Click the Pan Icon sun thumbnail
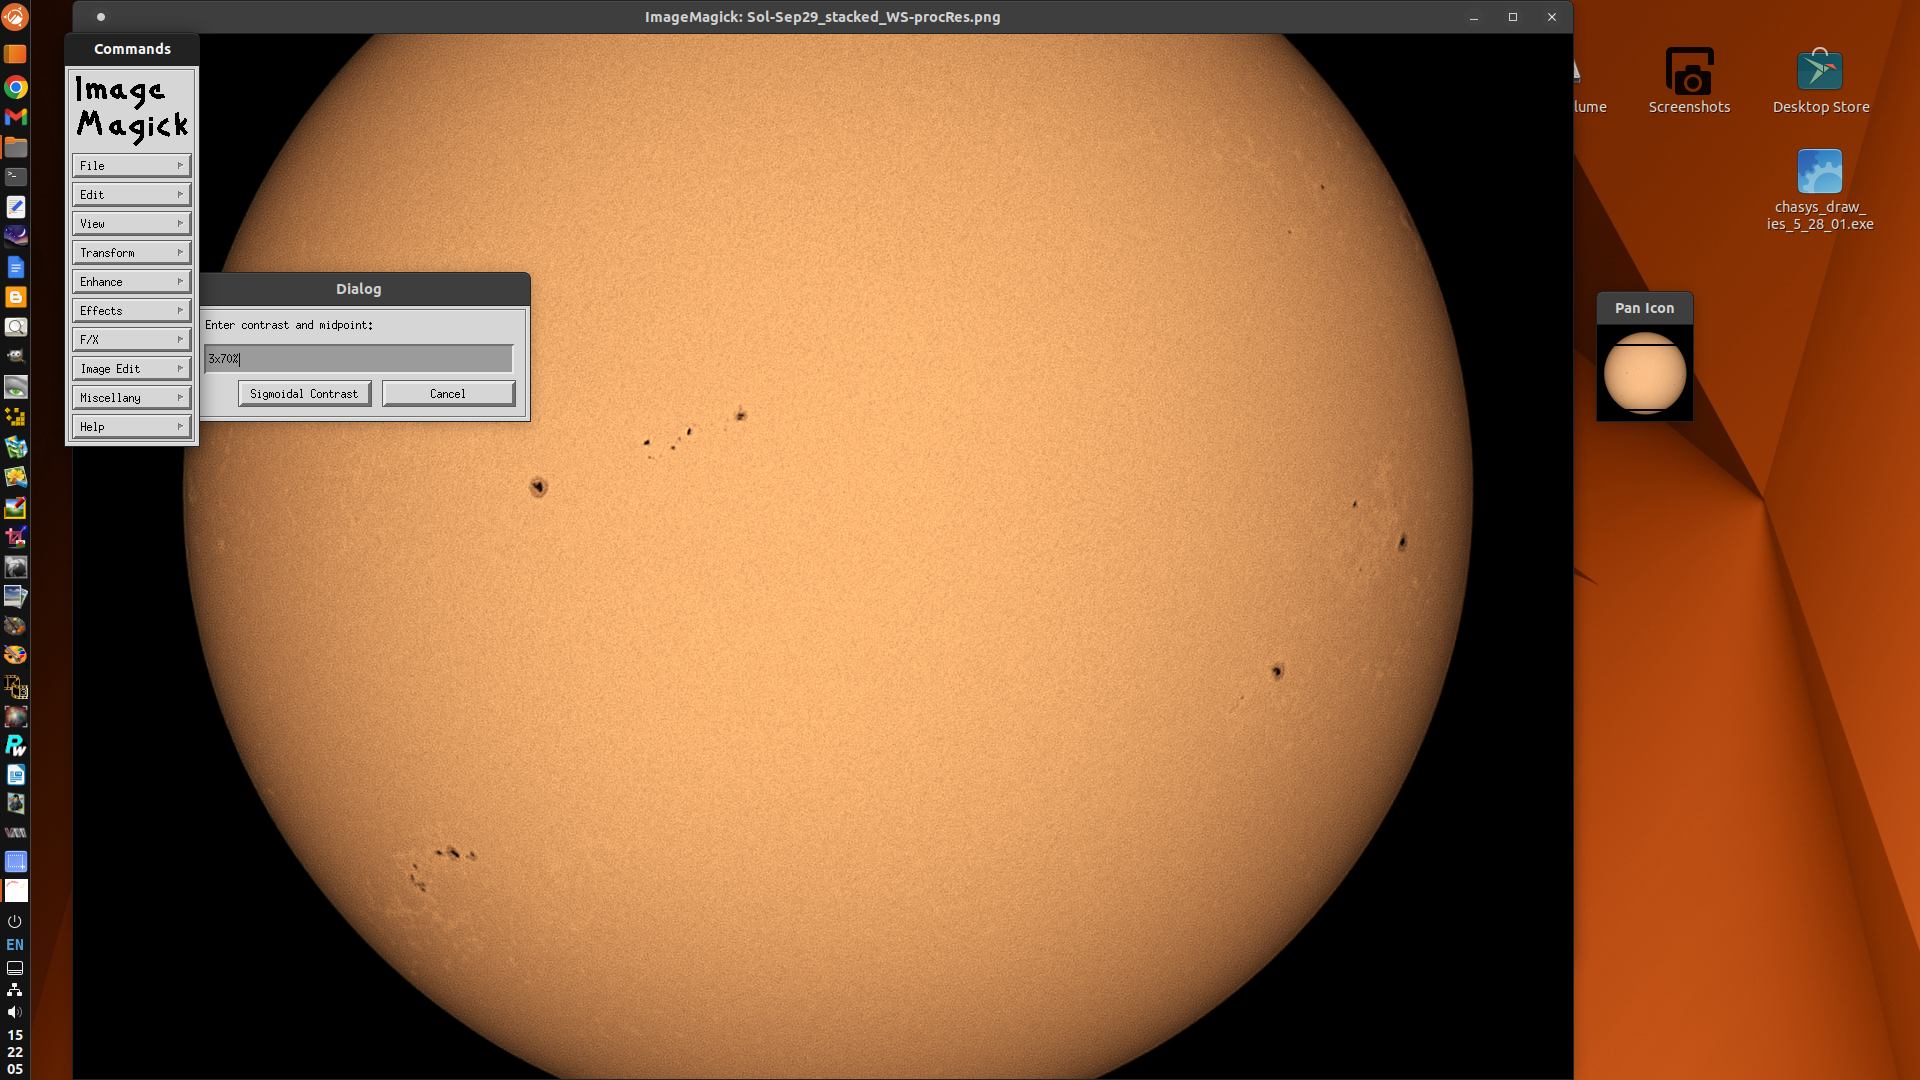Screen dimensions: 1920x1080 tap(1644, 373)
